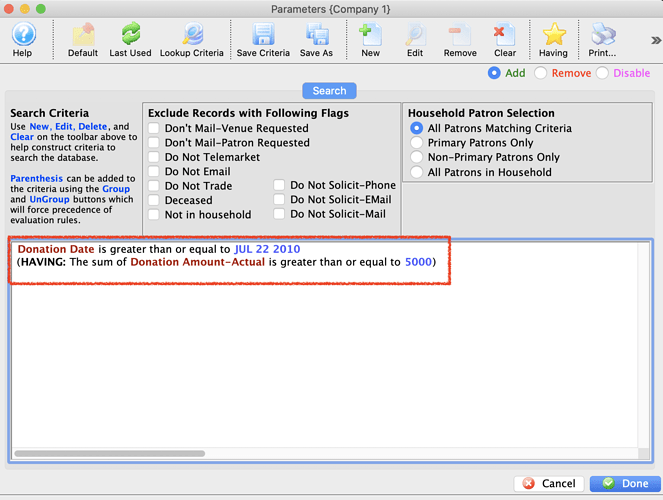
Task: Open Lookup Criteria
Action: point(192,40)
